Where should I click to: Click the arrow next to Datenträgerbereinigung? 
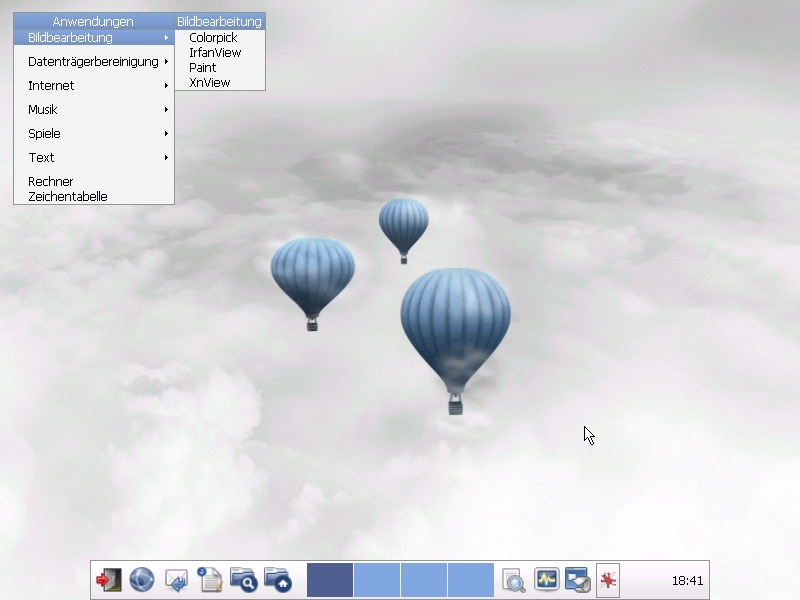click(x=166, y=62)
